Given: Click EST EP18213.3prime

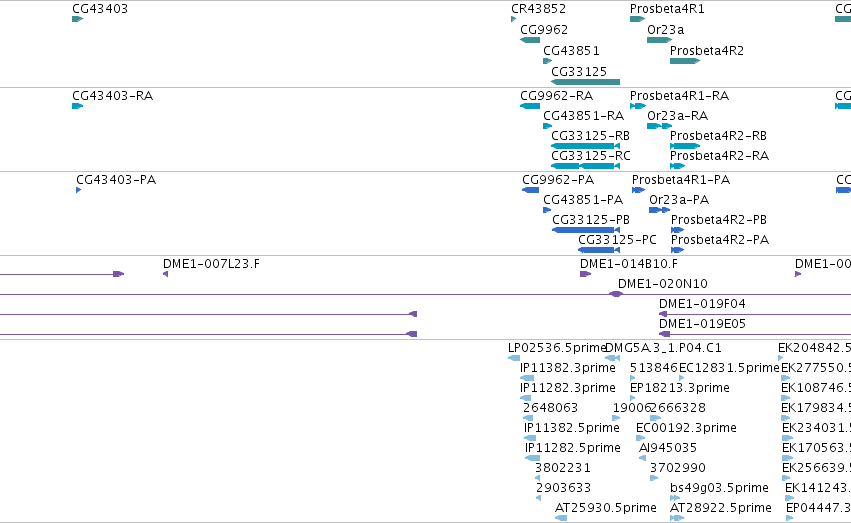Looking at the screenshot, I should click(x=679, y=388).
